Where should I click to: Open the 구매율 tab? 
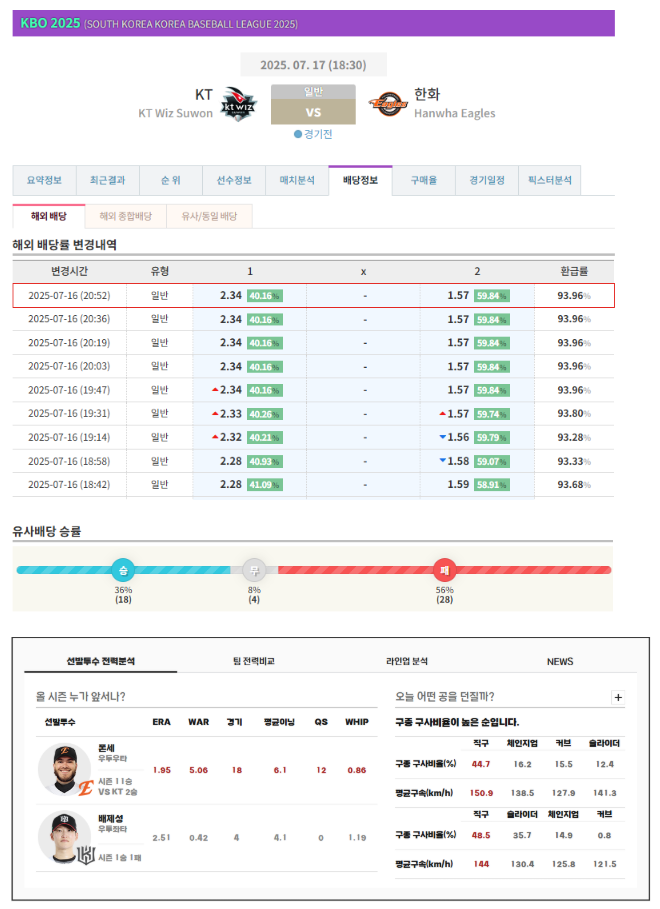[x=423, y=180]
